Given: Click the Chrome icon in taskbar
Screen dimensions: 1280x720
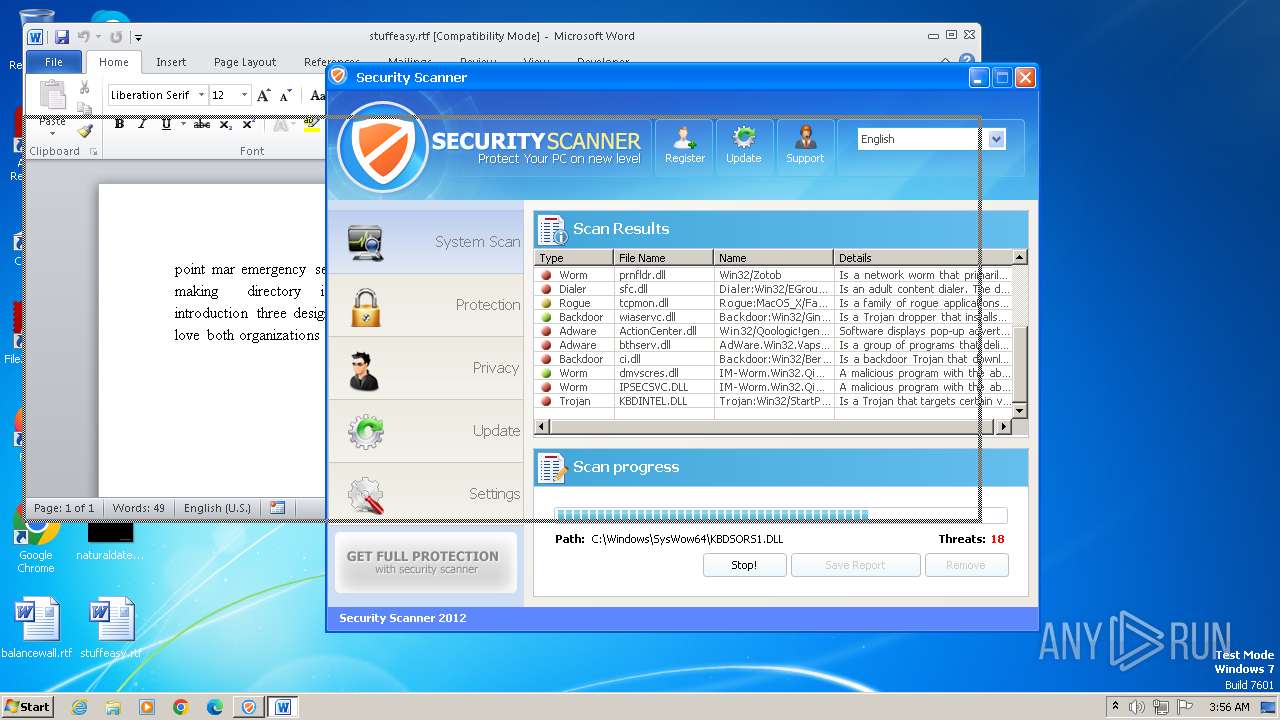Looking at the screenshot, I should tap(181, 707).
